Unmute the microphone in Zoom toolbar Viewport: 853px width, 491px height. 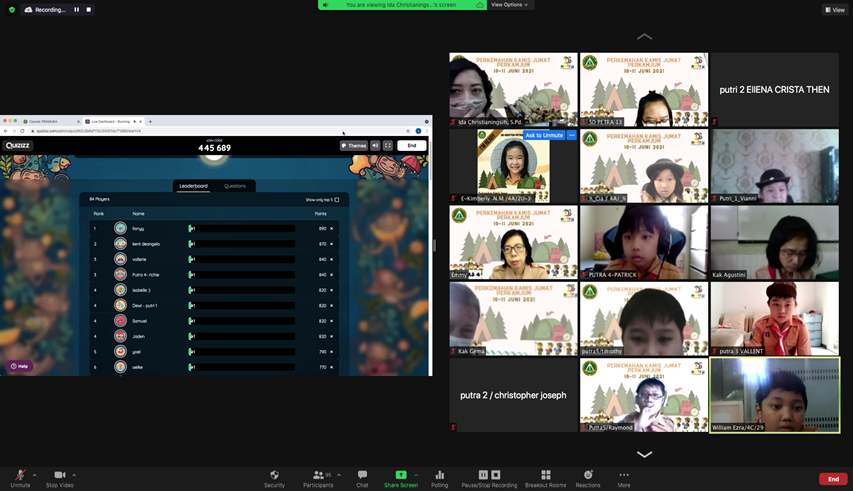pyautogui.click(x=19, y=476)
